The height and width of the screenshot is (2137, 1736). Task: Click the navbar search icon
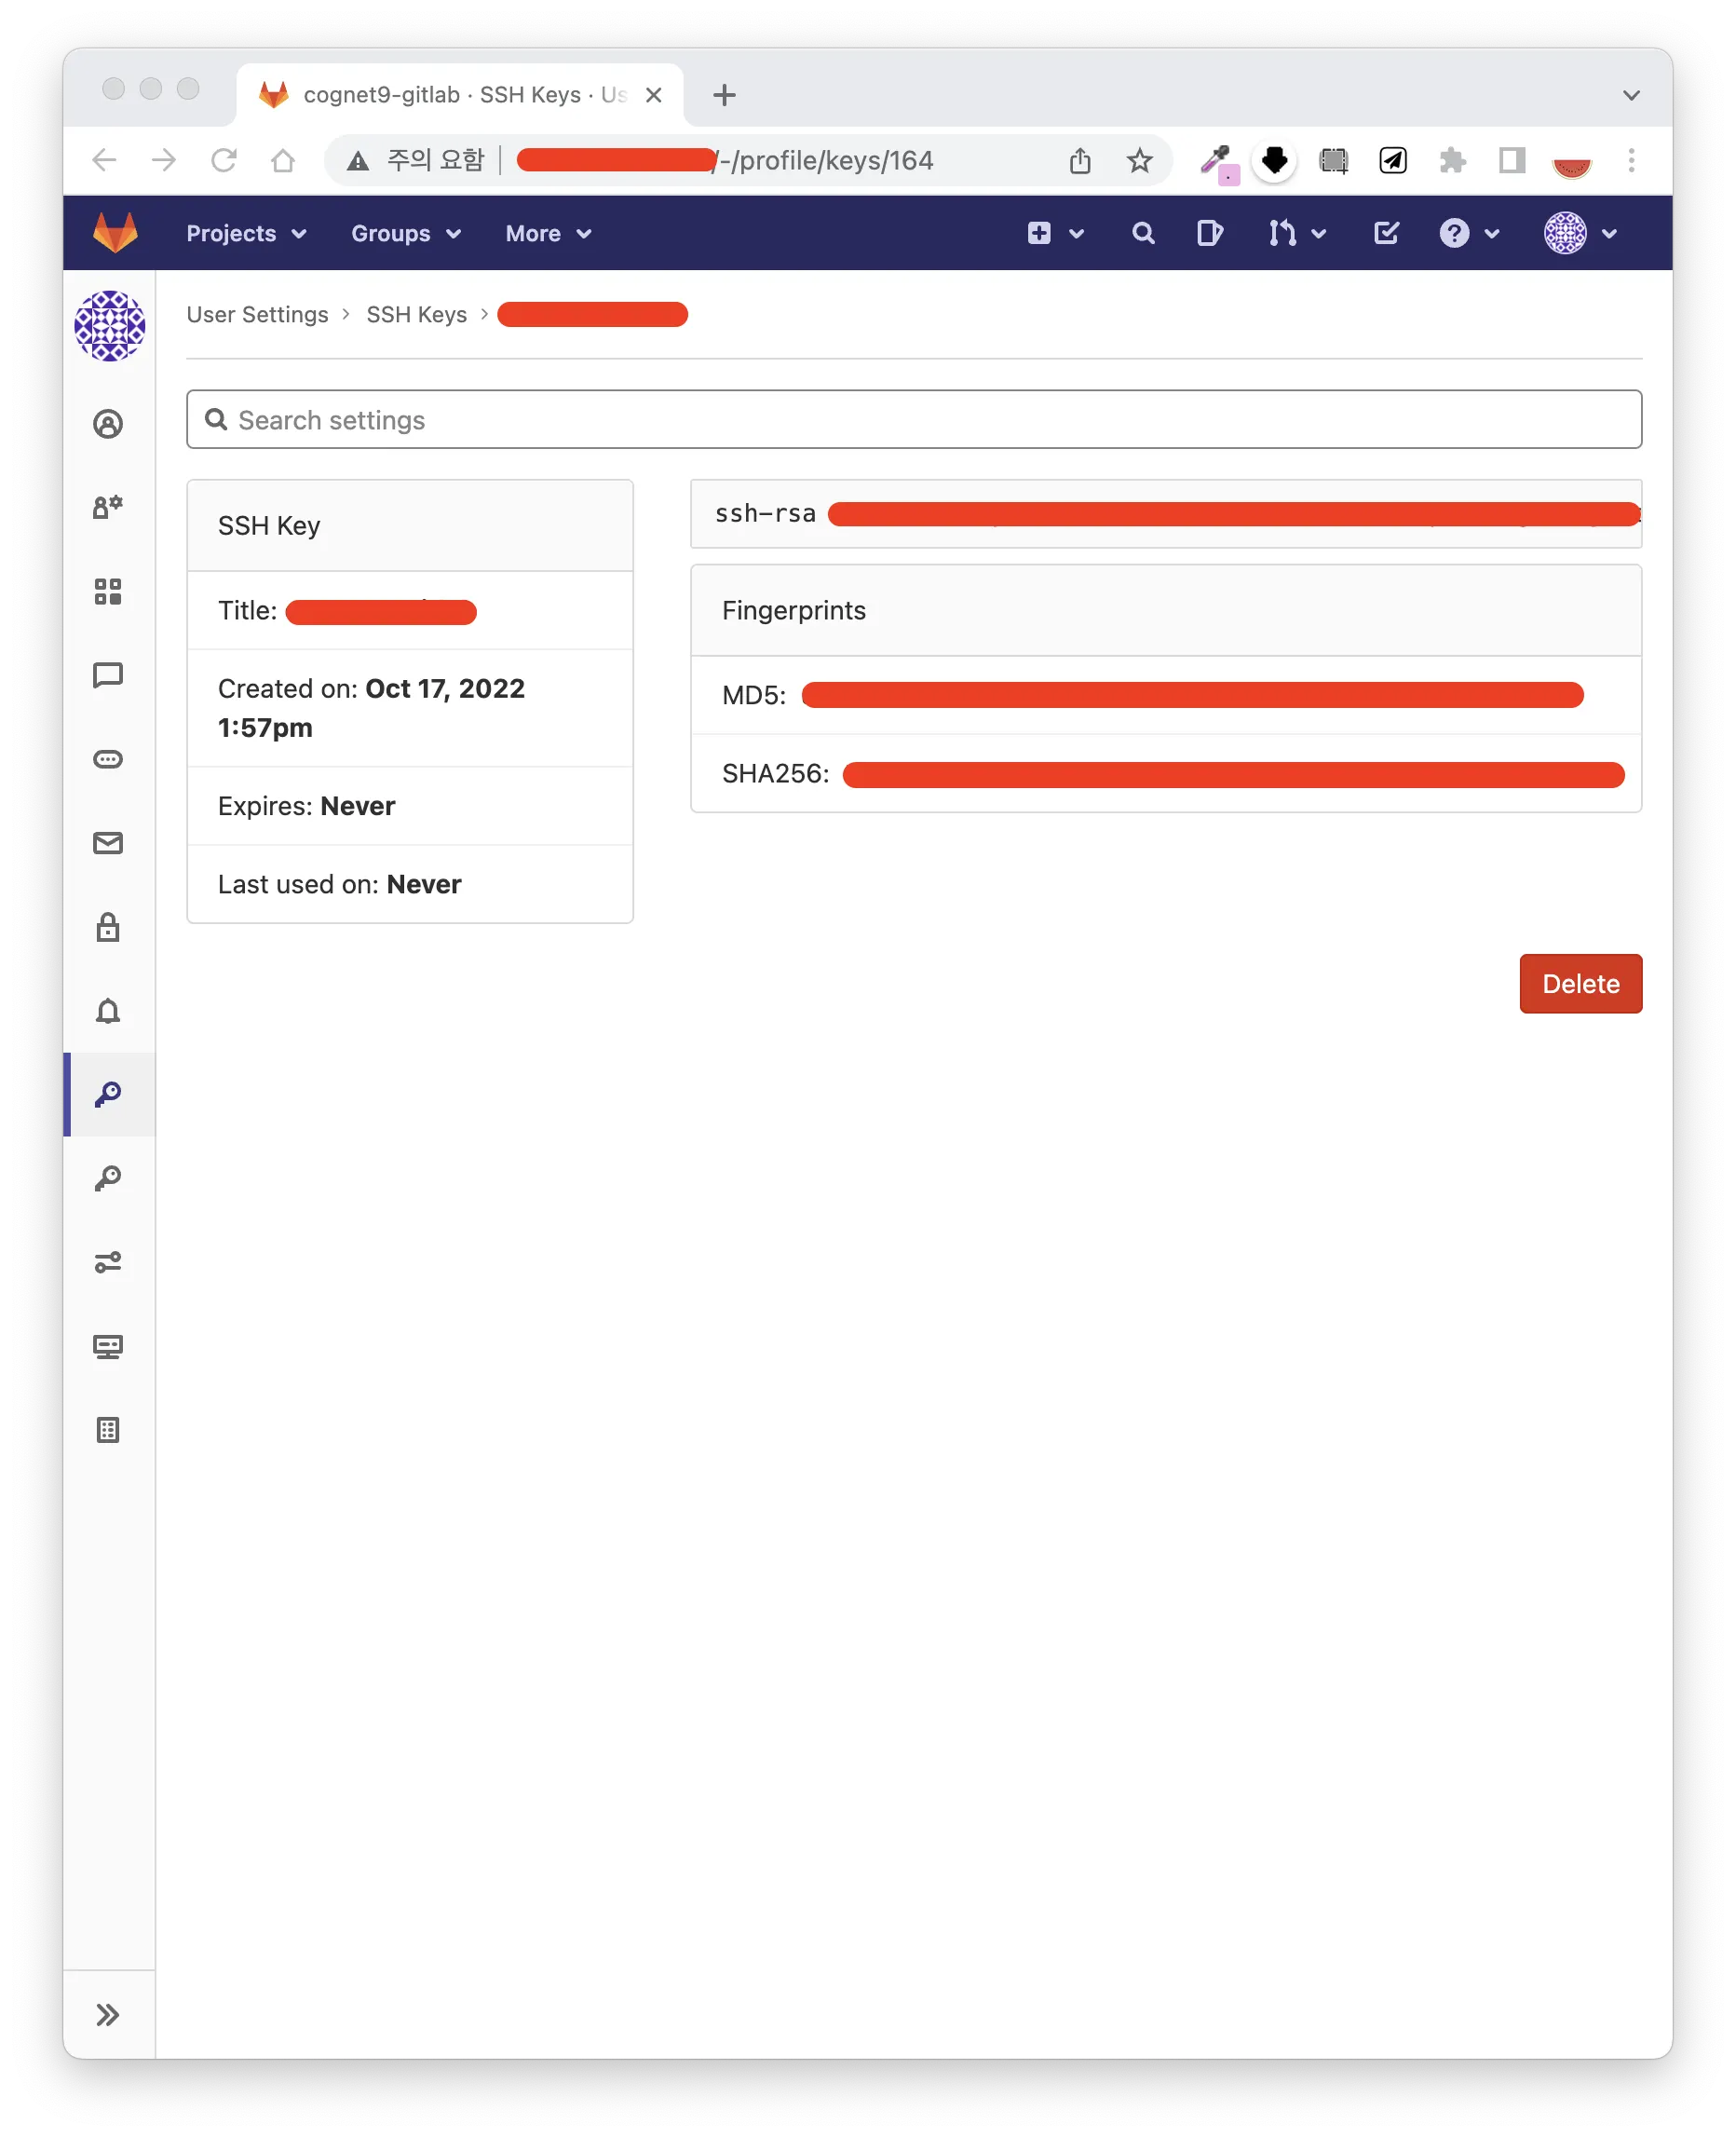(x=1143, y=233)
